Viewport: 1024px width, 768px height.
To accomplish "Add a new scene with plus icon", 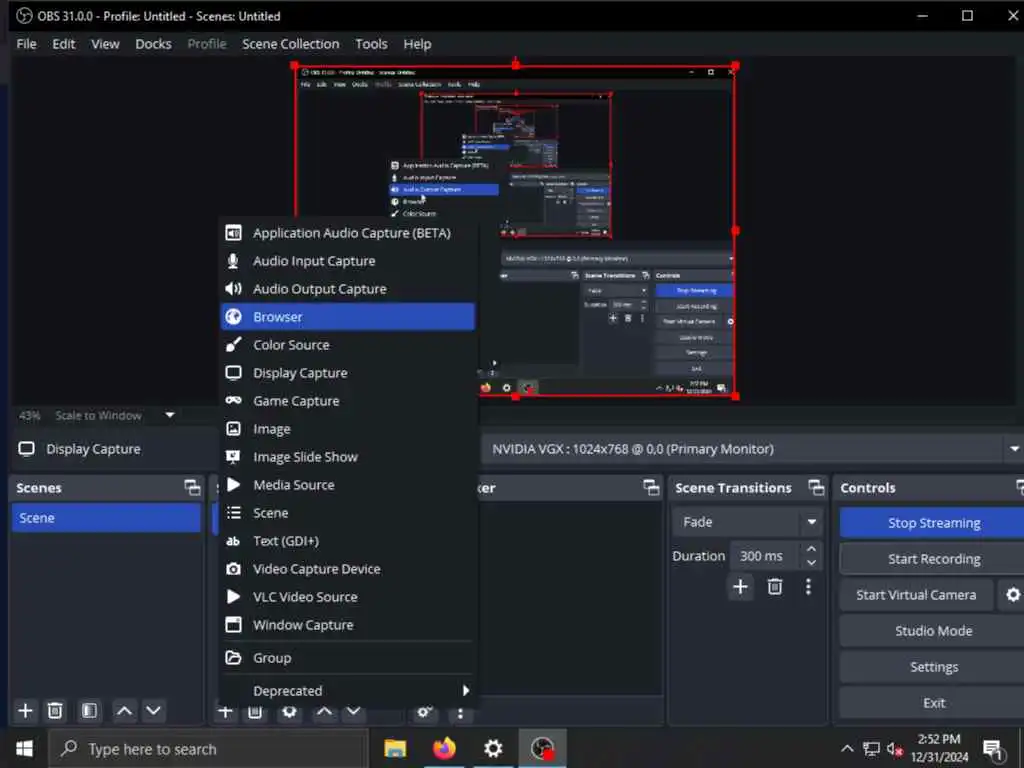I will point(25,711).
